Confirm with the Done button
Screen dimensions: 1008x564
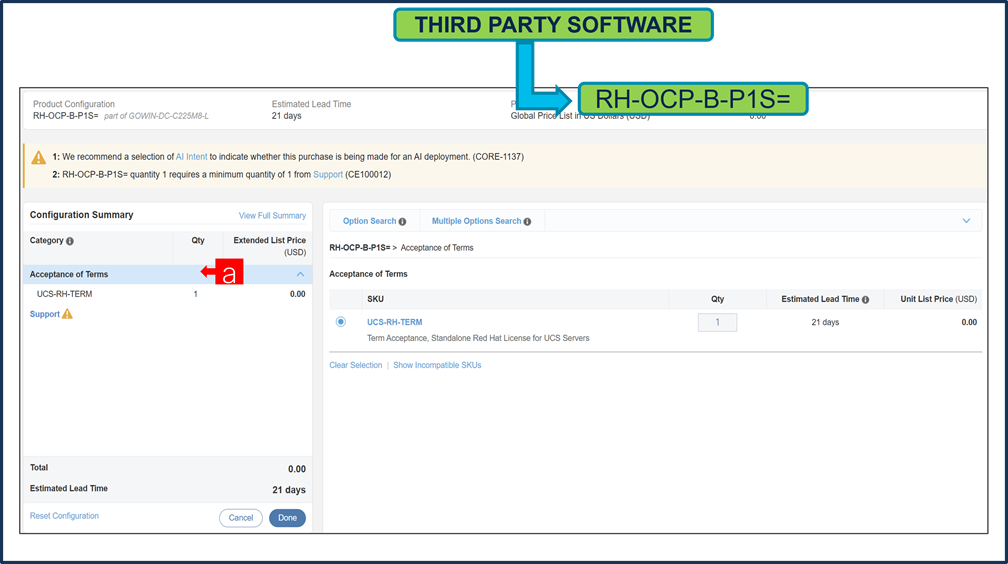coord(287,518)
